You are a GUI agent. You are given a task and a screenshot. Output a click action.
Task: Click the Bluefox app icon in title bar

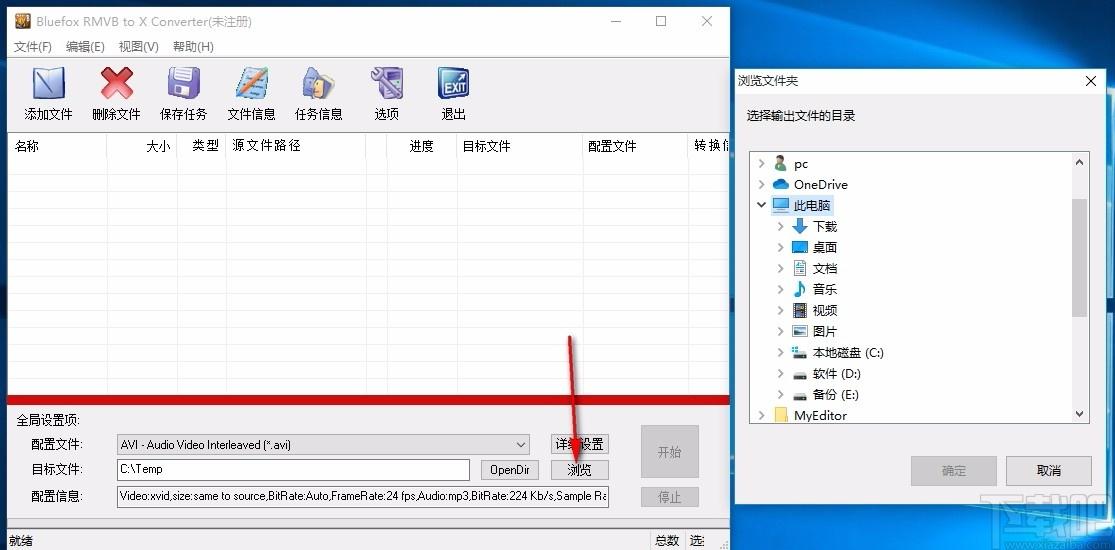(x=23, y=21)
